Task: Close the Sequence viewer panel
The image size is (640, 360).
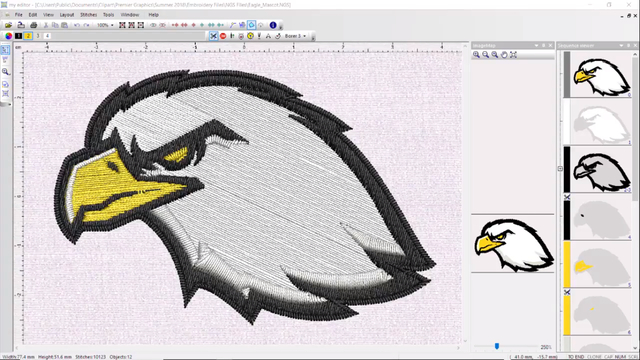Action: tap(636, 45)
